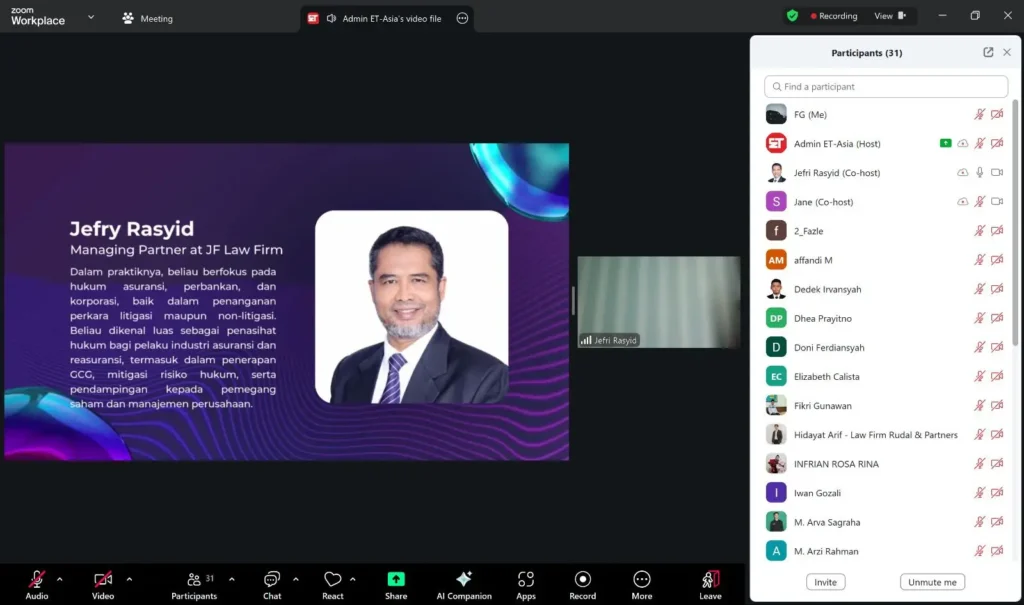The image size is (1024, 605).
Task: Click the React heart icon
Action: tap(333, 580)
